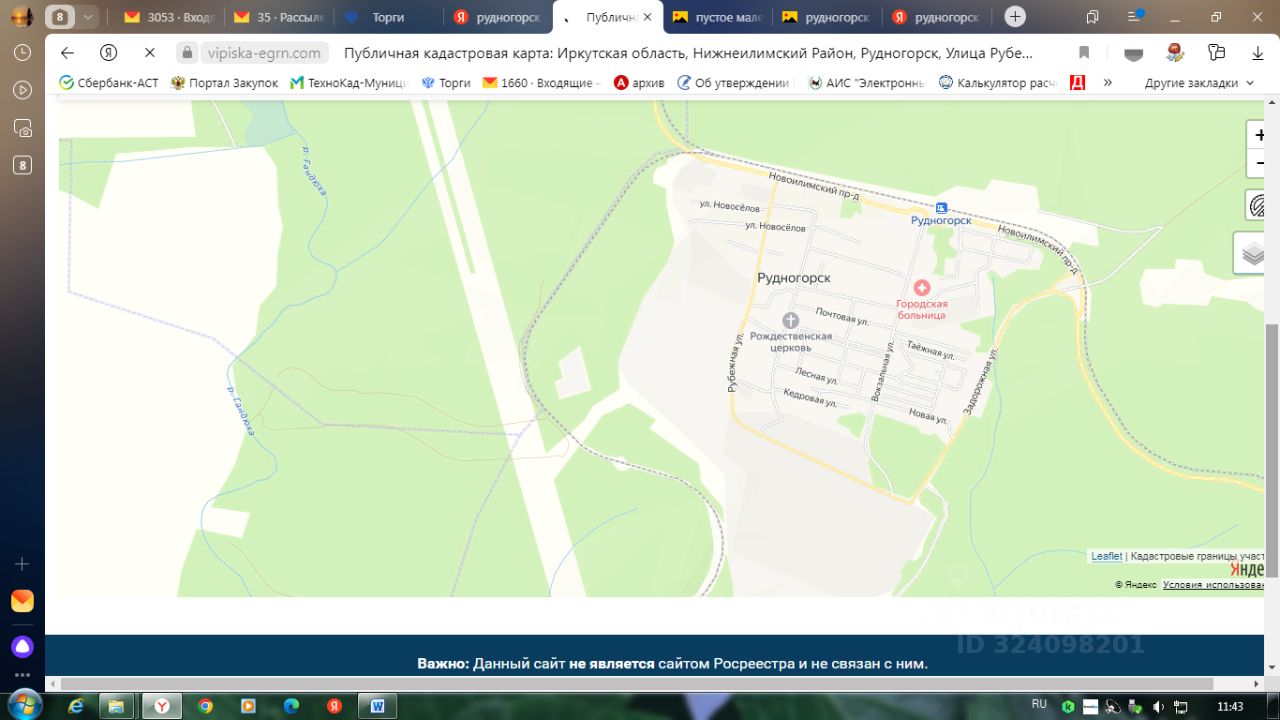
Task: Open Google Chrome from the taskbar
Action: click(205, 706)
